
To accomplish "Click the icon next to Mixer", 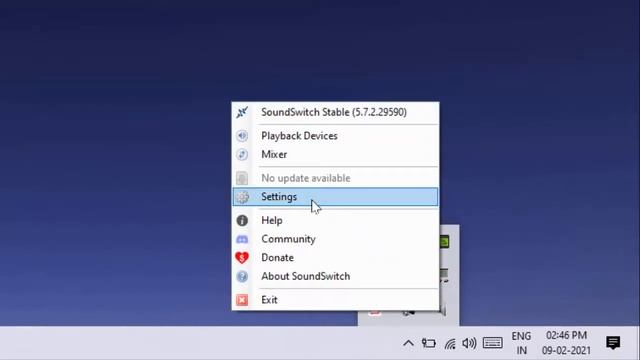I will tap(242, 155).
